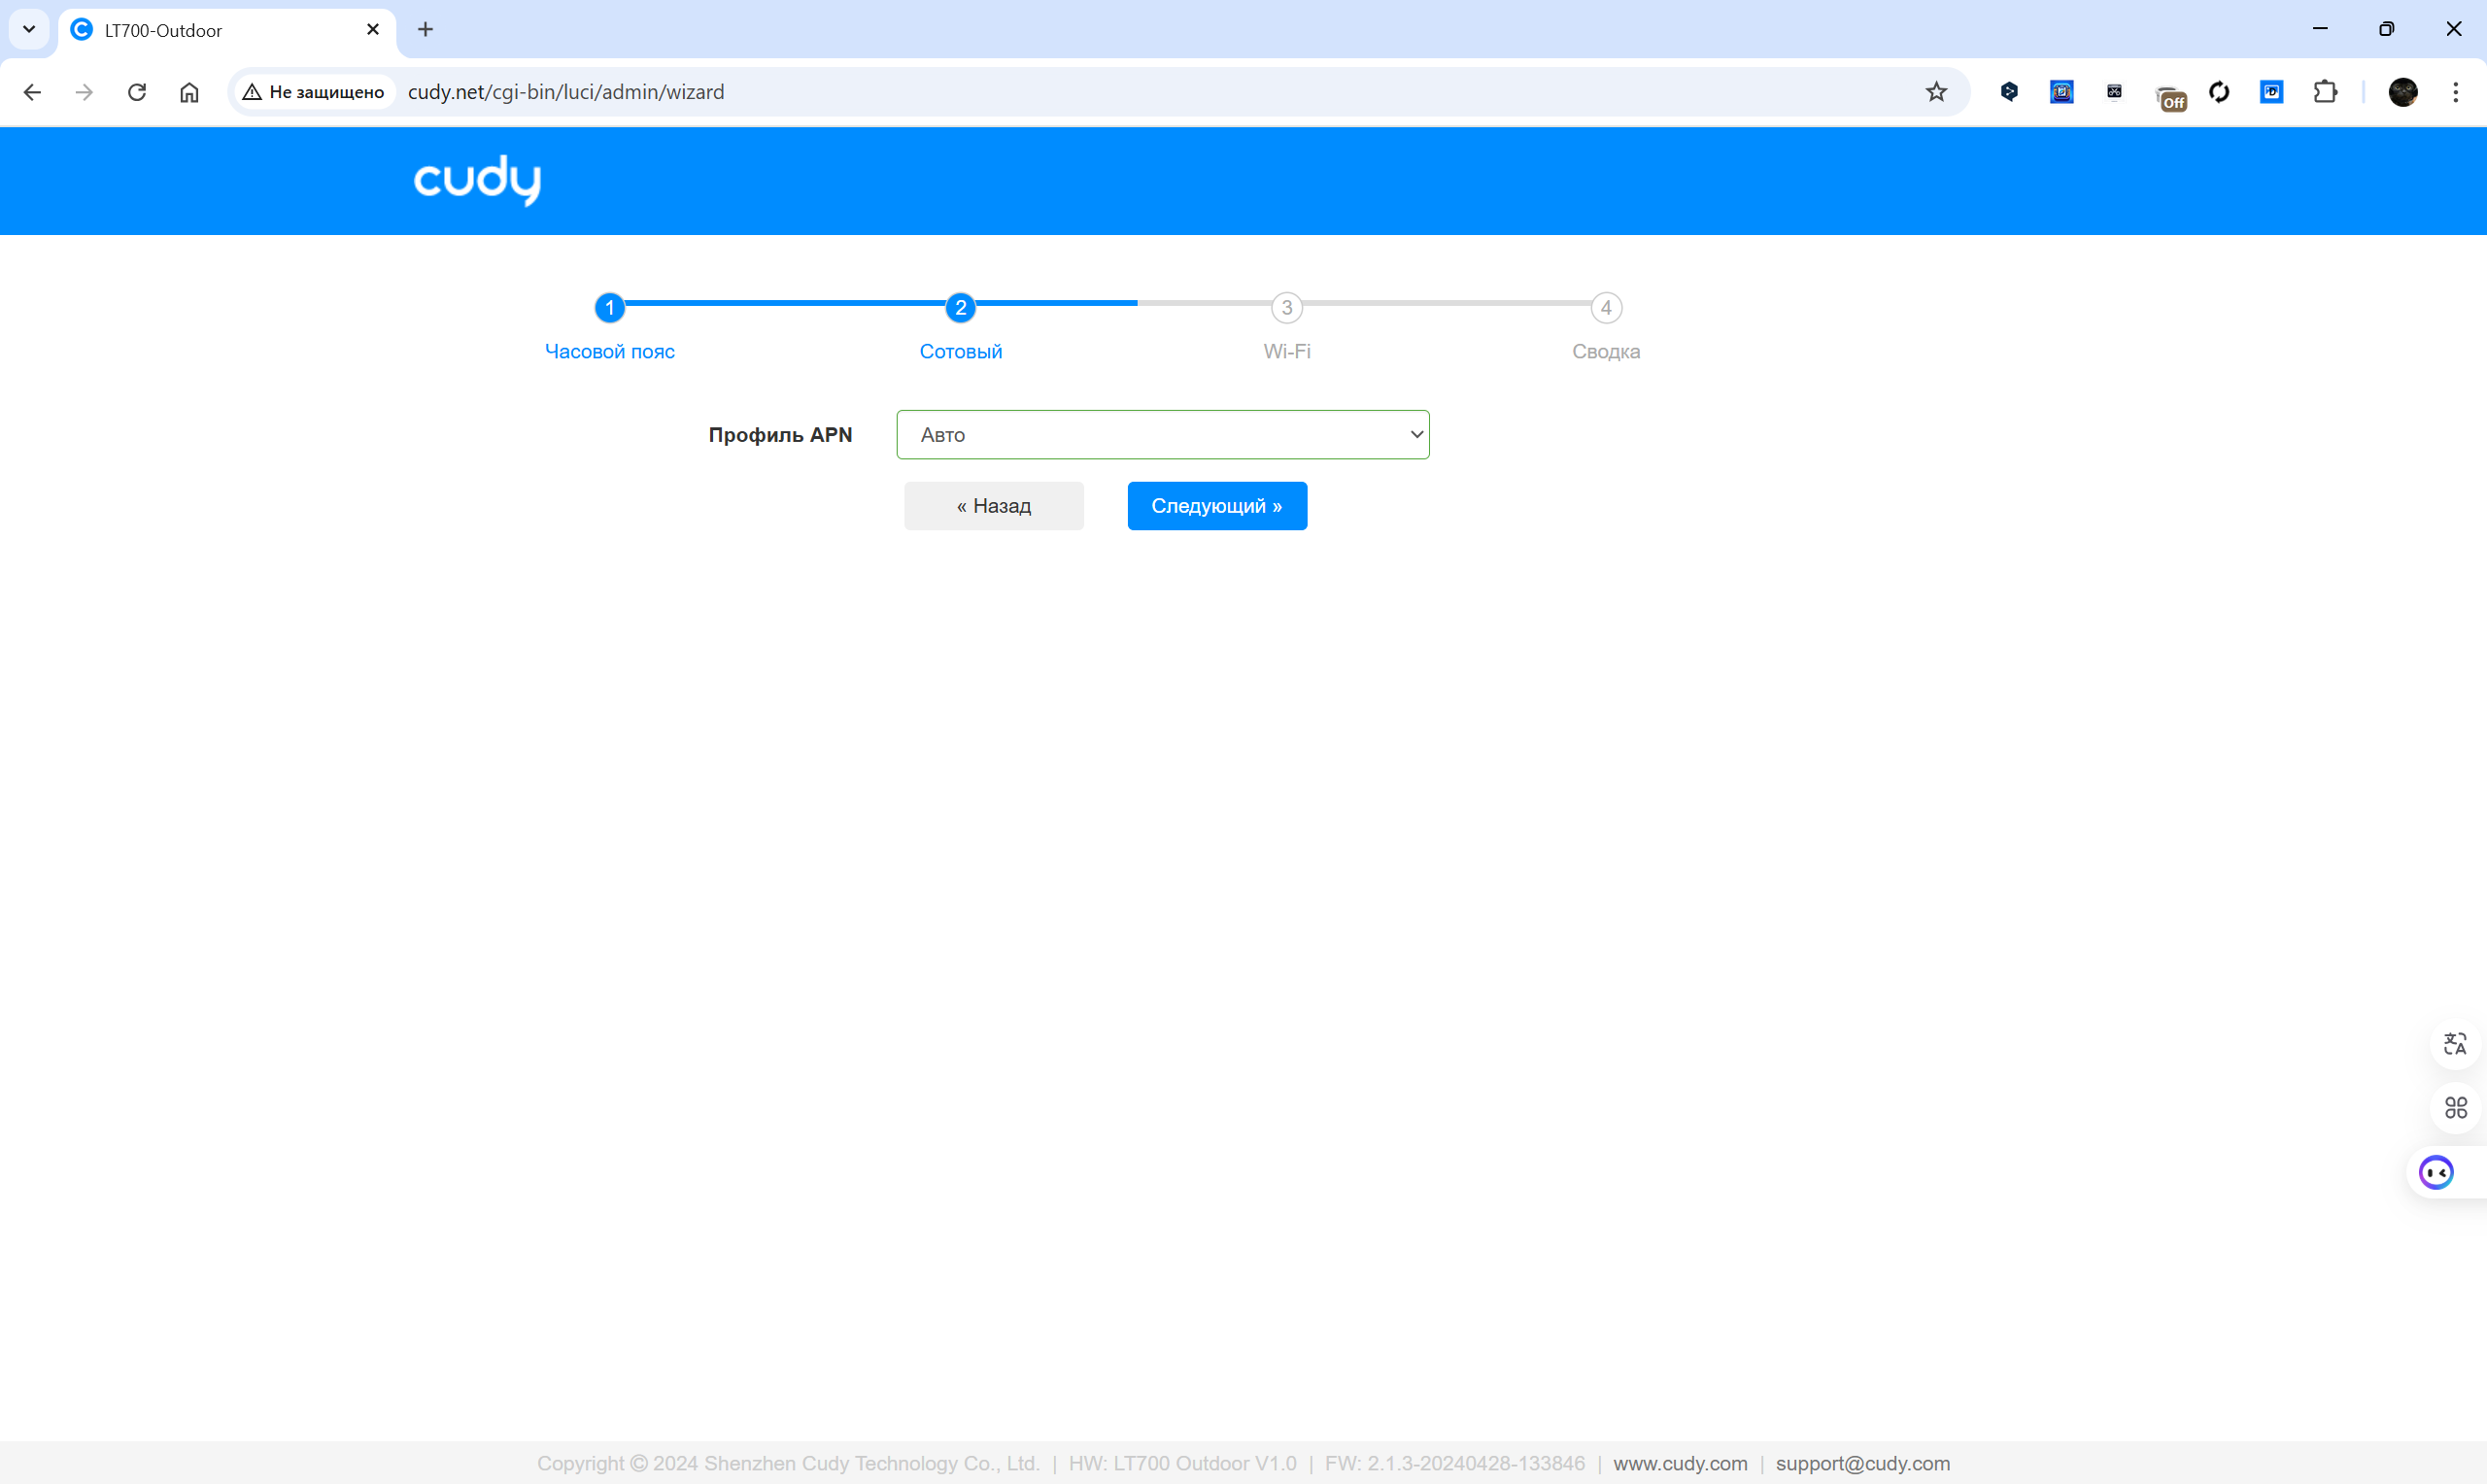Open the browser Extensions puzzle icon
Screen dimensions: 2487x1484
pyautogui.click(x=2325, y=92)
